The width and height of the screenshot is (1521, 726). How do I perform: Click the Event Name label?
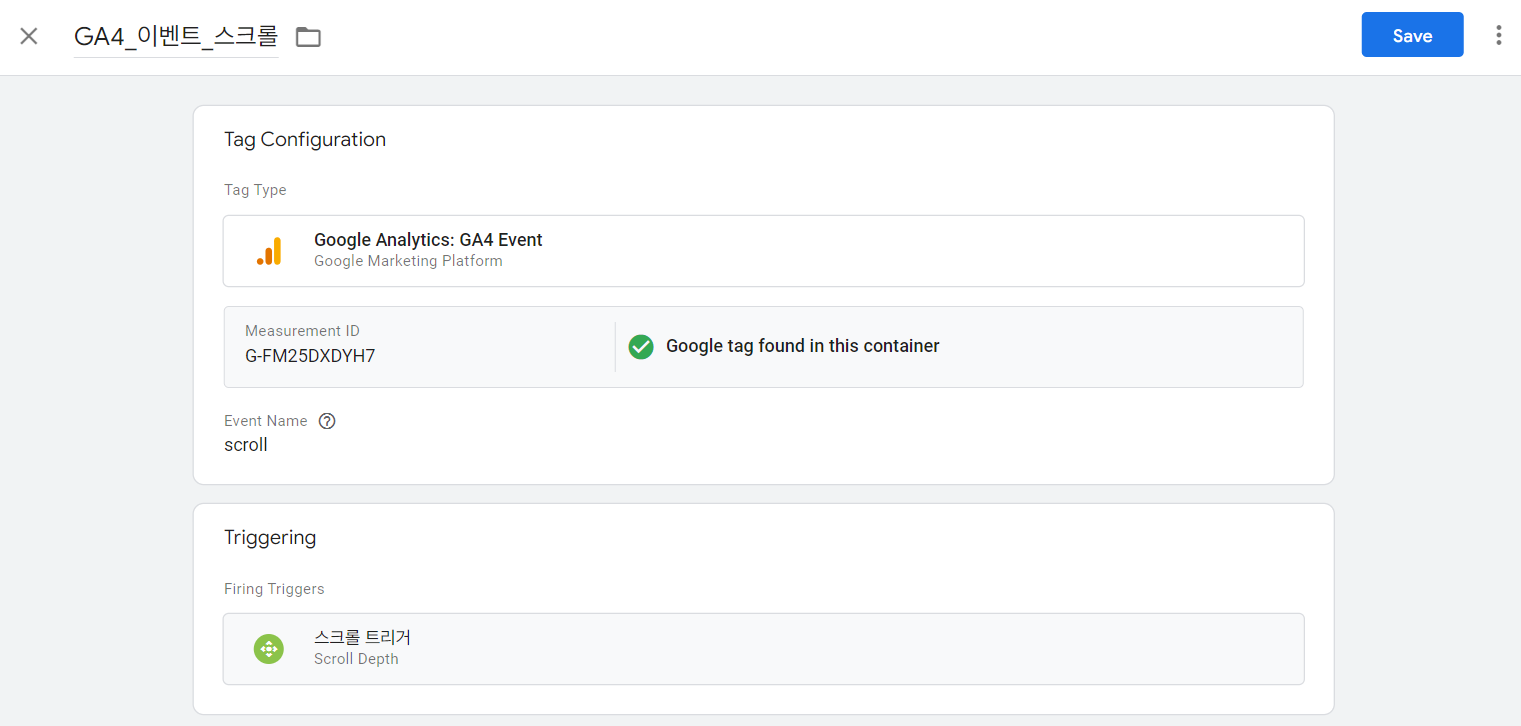pos(266,421)
